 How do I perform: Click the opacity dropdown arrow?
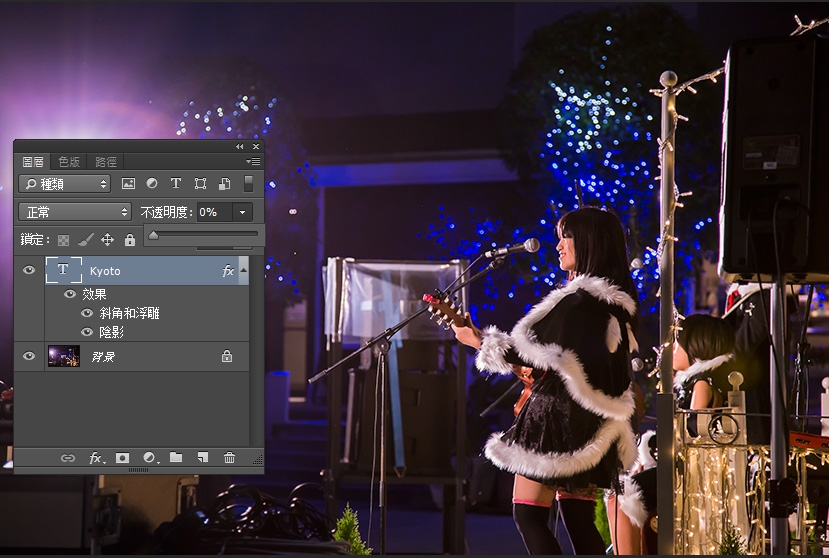pyautogui.click(x=242, y=212)
